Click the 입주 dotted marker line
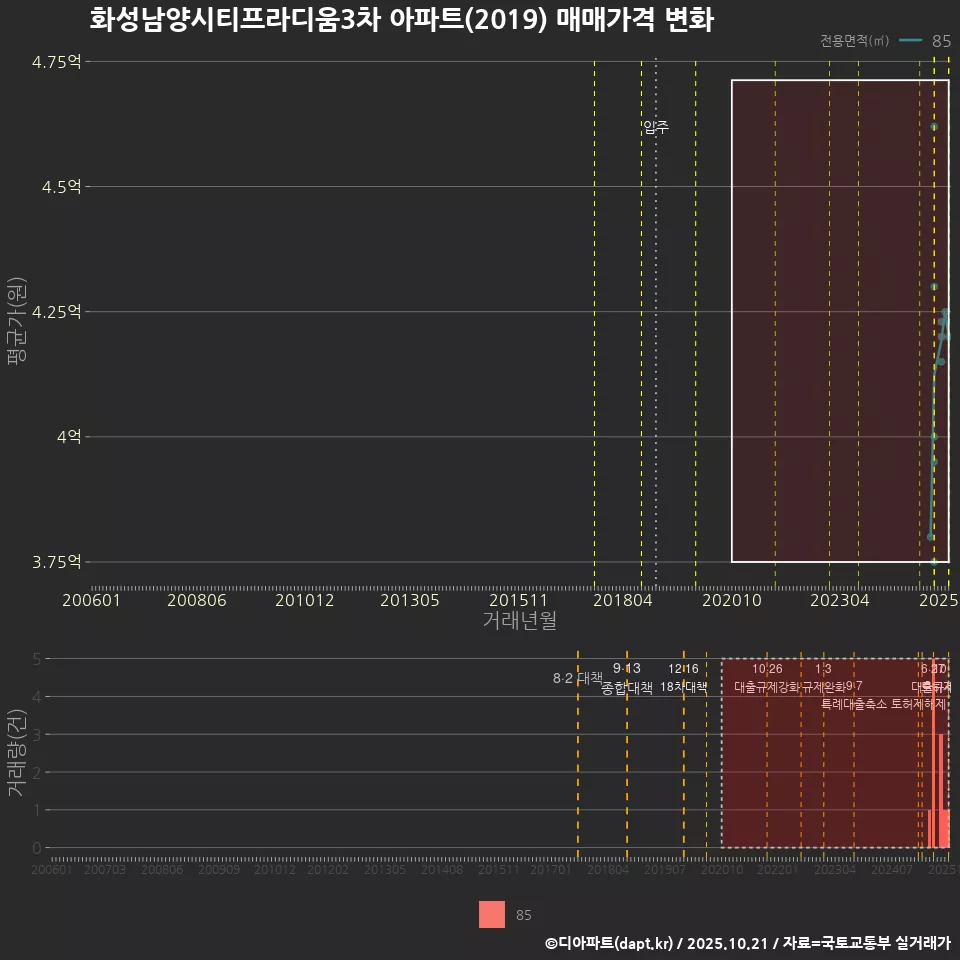Screen dimensions: 960x960 (x=656, y=128)
